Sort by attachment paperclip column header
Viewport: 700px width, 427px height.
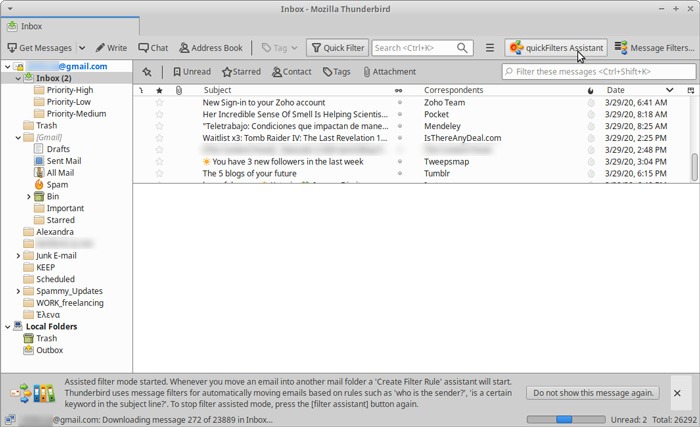[179, 90]
